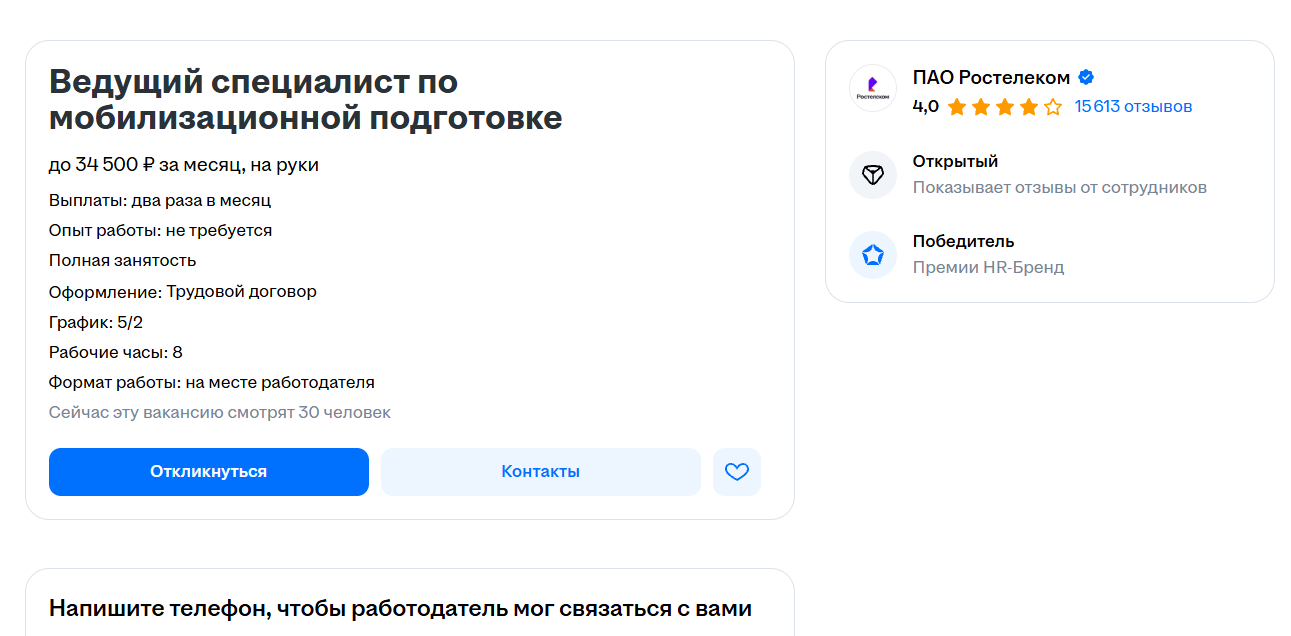Viewport: 1291px width, 636px height.
Task: Select the diamond icon beside Открытый
Action: tap(873, 175)
